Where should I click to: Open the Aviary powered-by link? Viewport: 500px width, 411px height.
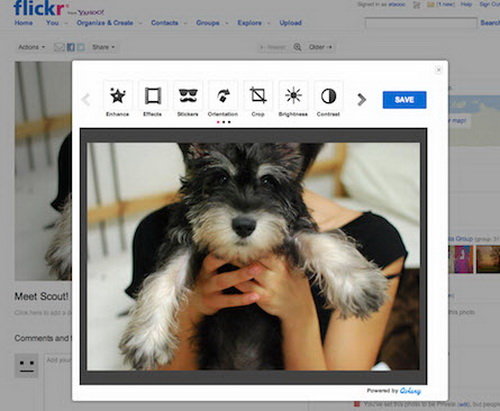410,391
